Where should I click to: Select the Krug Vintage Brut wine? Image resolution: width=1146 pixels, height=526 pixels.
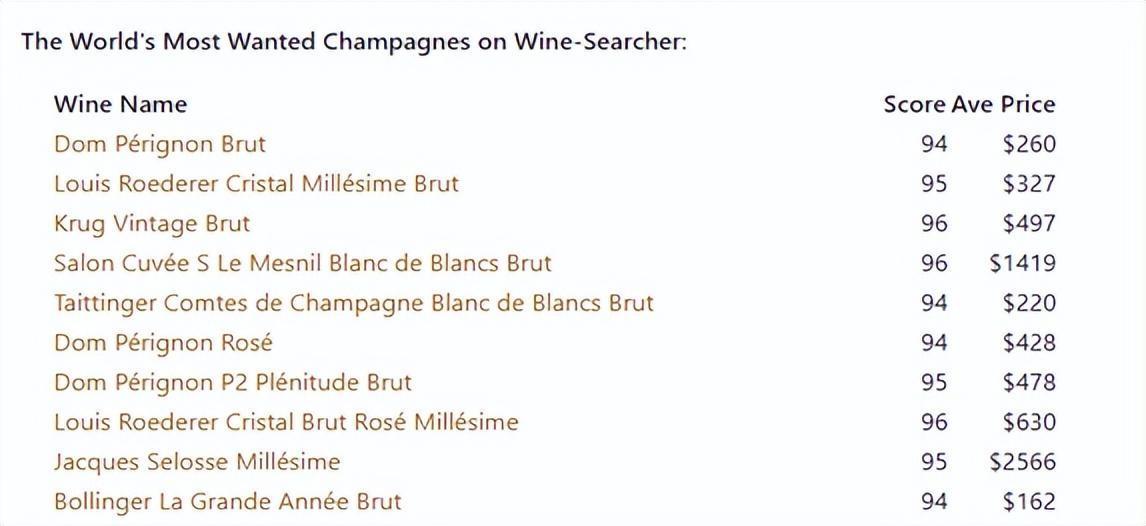(x=152, y=224)
